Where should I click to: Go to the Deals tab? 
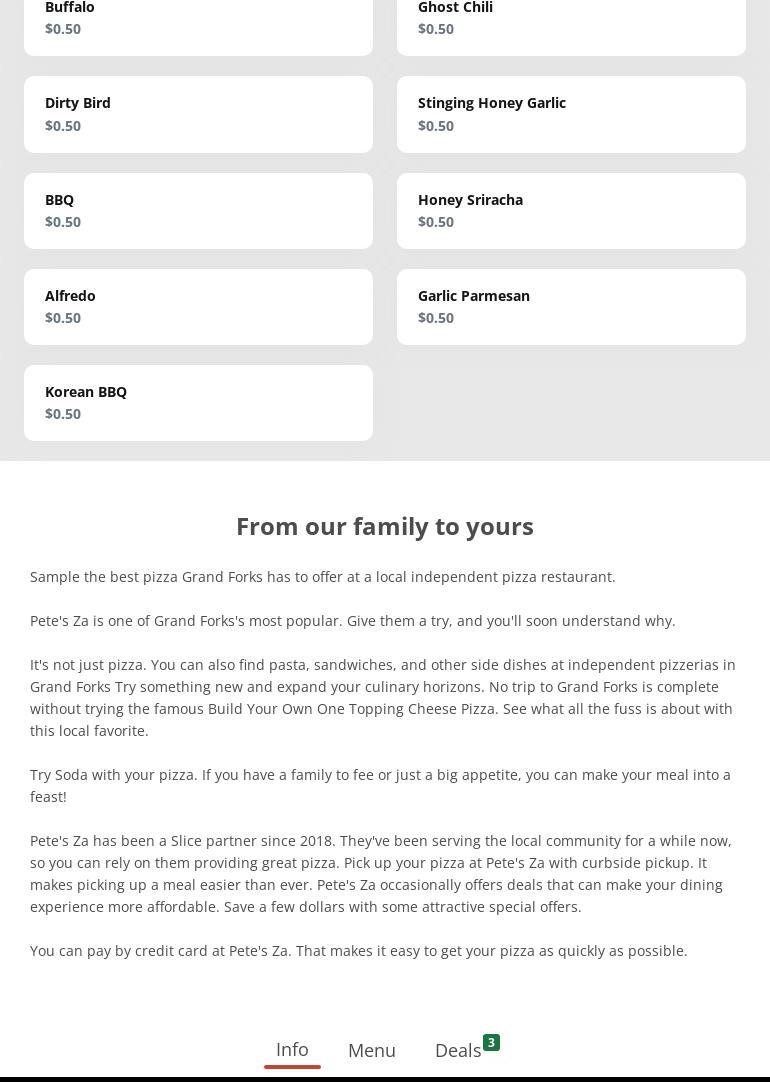pyautogui.click(x=458, y=1050)
